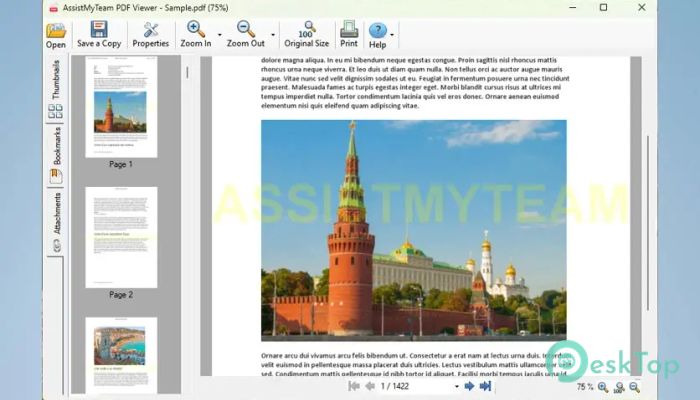The height and width of the screenshot is (400, 700).
Task: Jump to the last page
Action: coord(485,386)
